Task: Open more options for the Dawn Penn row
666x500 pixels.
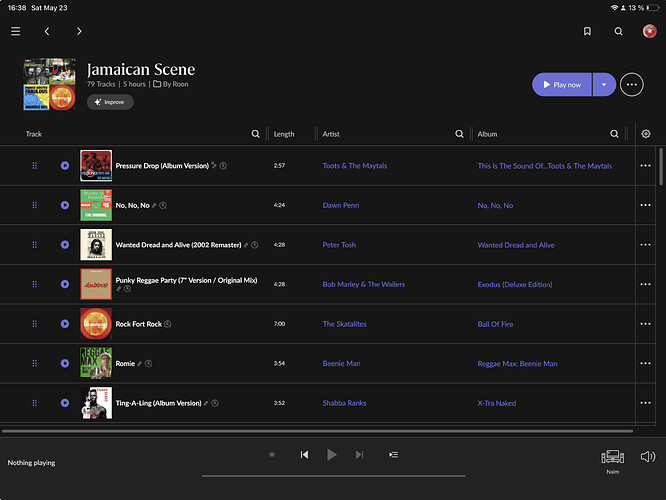Action: [646, 205]
